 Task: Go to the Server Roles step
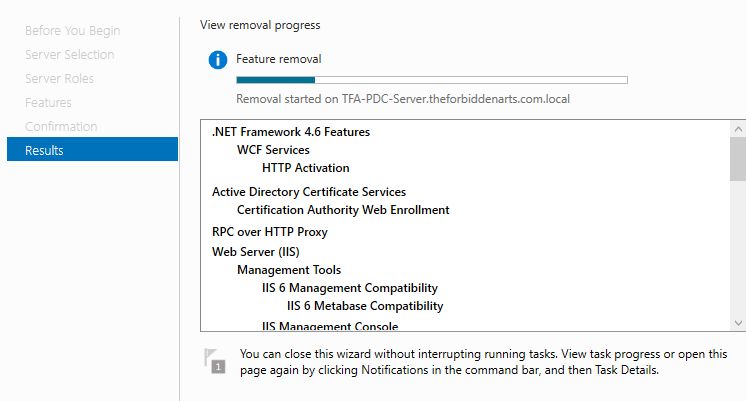click(60, 79)
